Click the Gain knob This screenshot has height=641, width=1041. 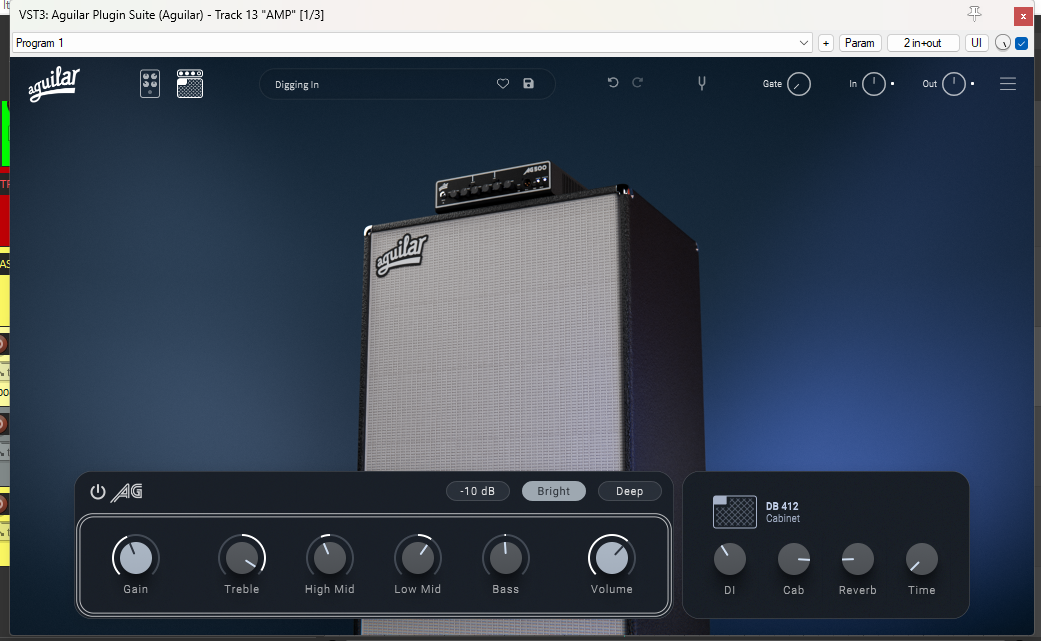coord(136,558)
